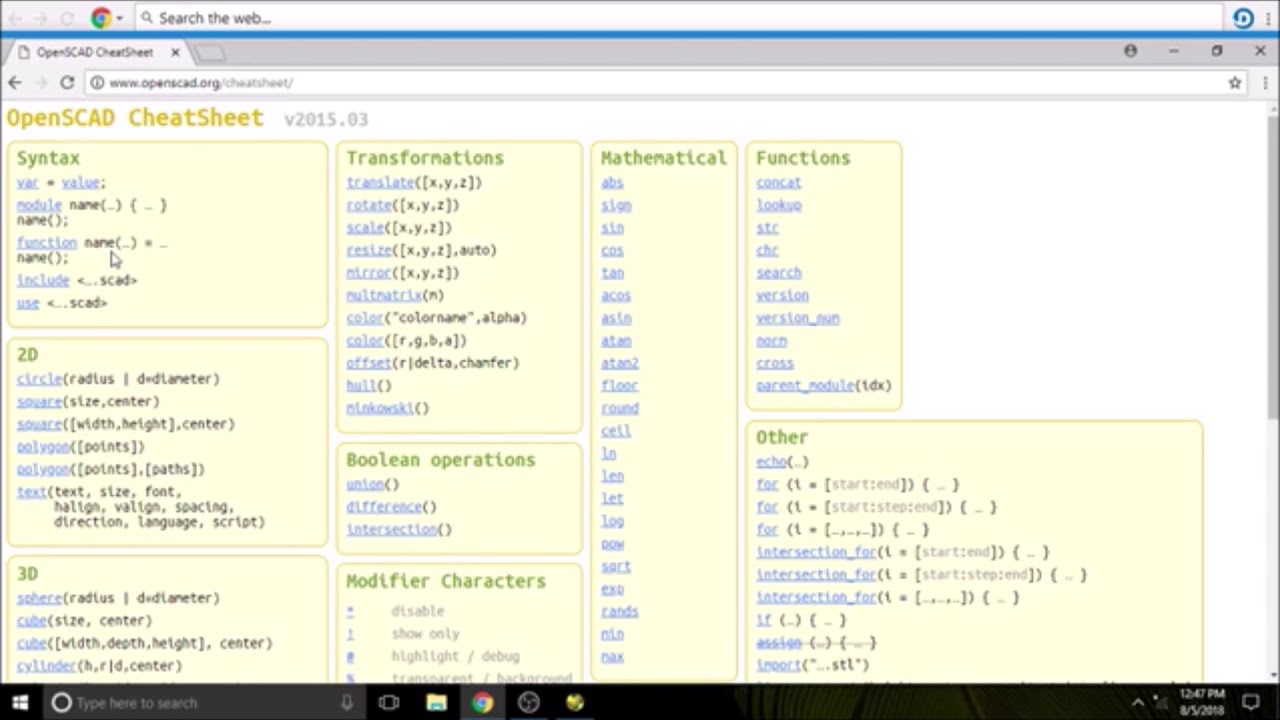Image resolution: width=1280 pixels, height=720 pixels.
Task: Open a new tab beside the CheatSheet tab
Action: [x=210, y=52]
